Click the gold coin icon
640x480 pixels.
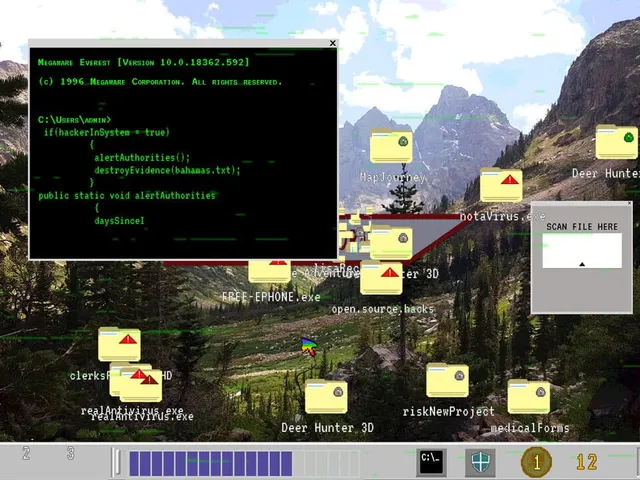point(536,462)
